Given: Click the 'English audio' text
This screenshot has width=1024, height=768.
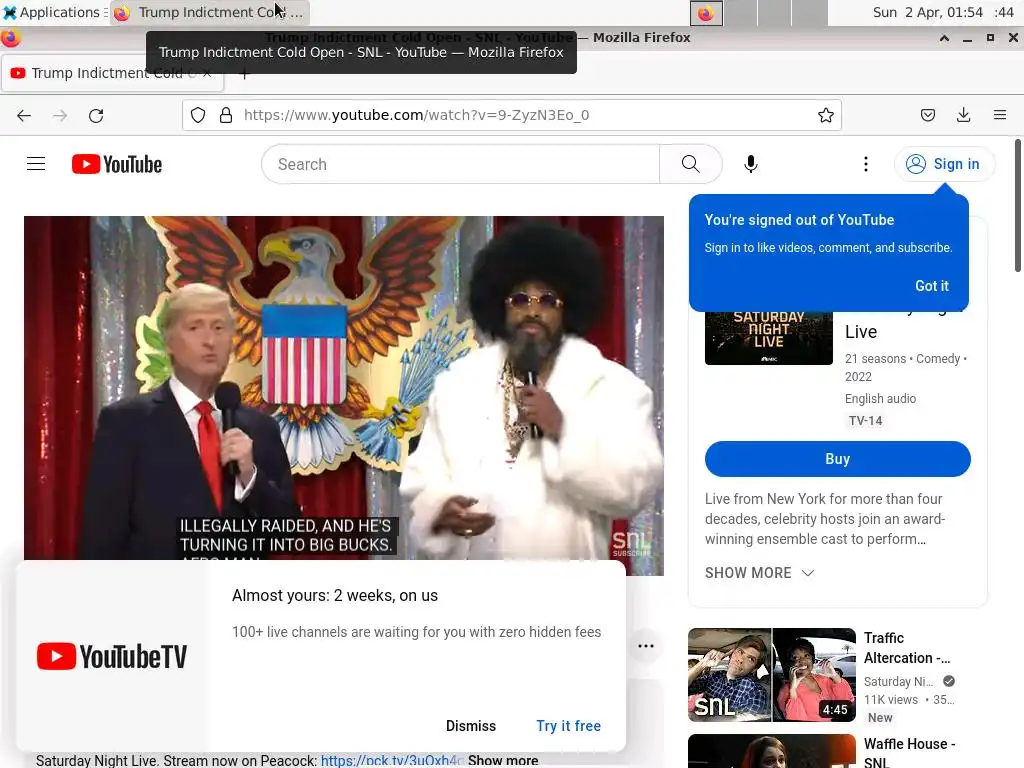Looking at the screenshot, I should 880,398.
